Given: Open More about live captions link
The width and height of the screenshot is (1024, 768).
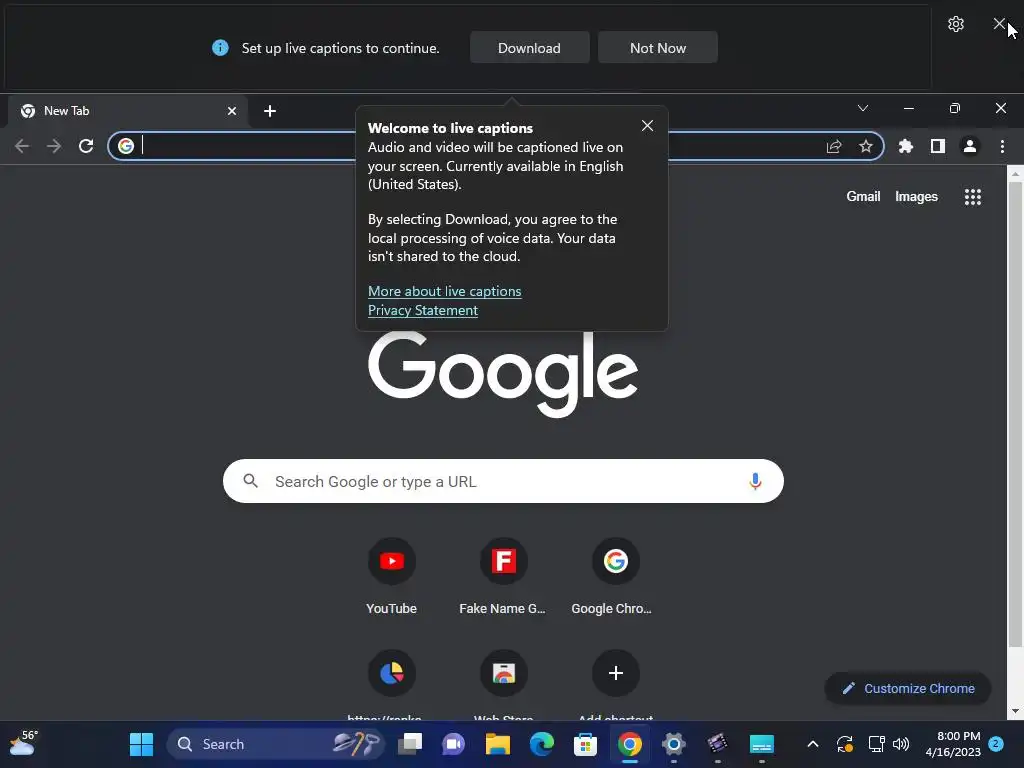Looking at the screenshot, I should pos(445,291).
